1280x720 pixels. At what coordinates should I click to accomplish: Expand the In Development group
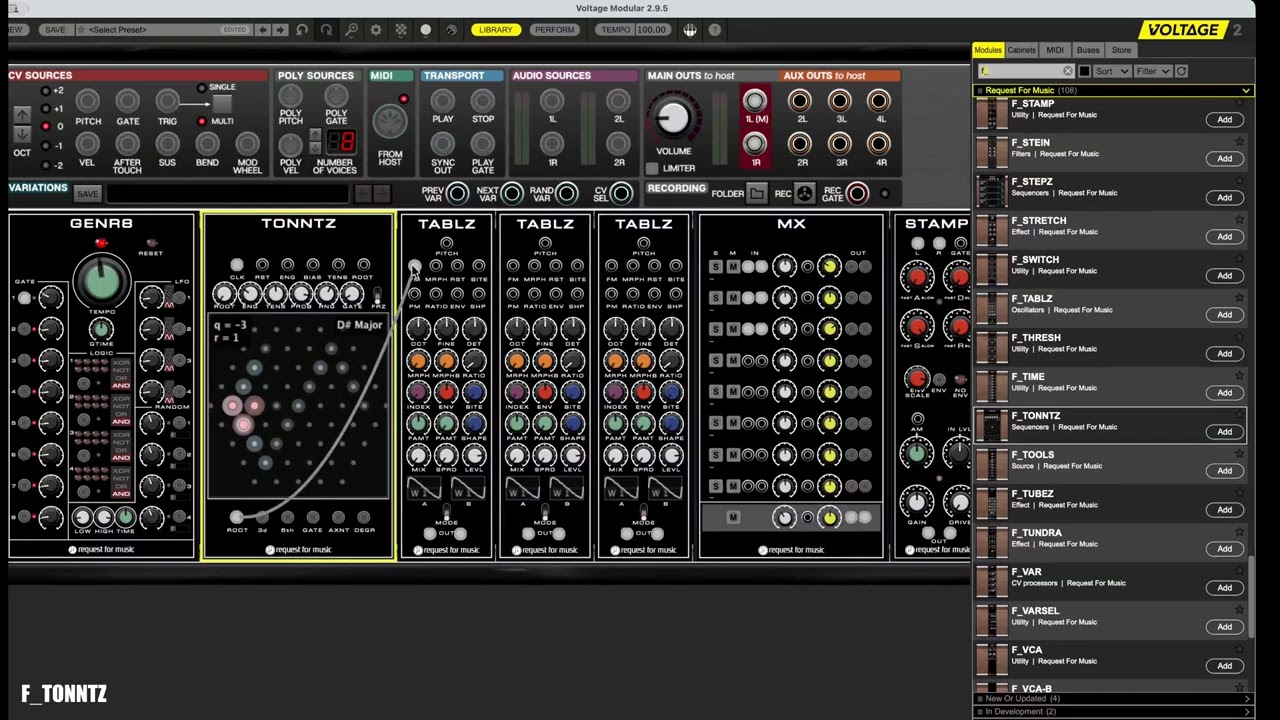coord(1114,711)
